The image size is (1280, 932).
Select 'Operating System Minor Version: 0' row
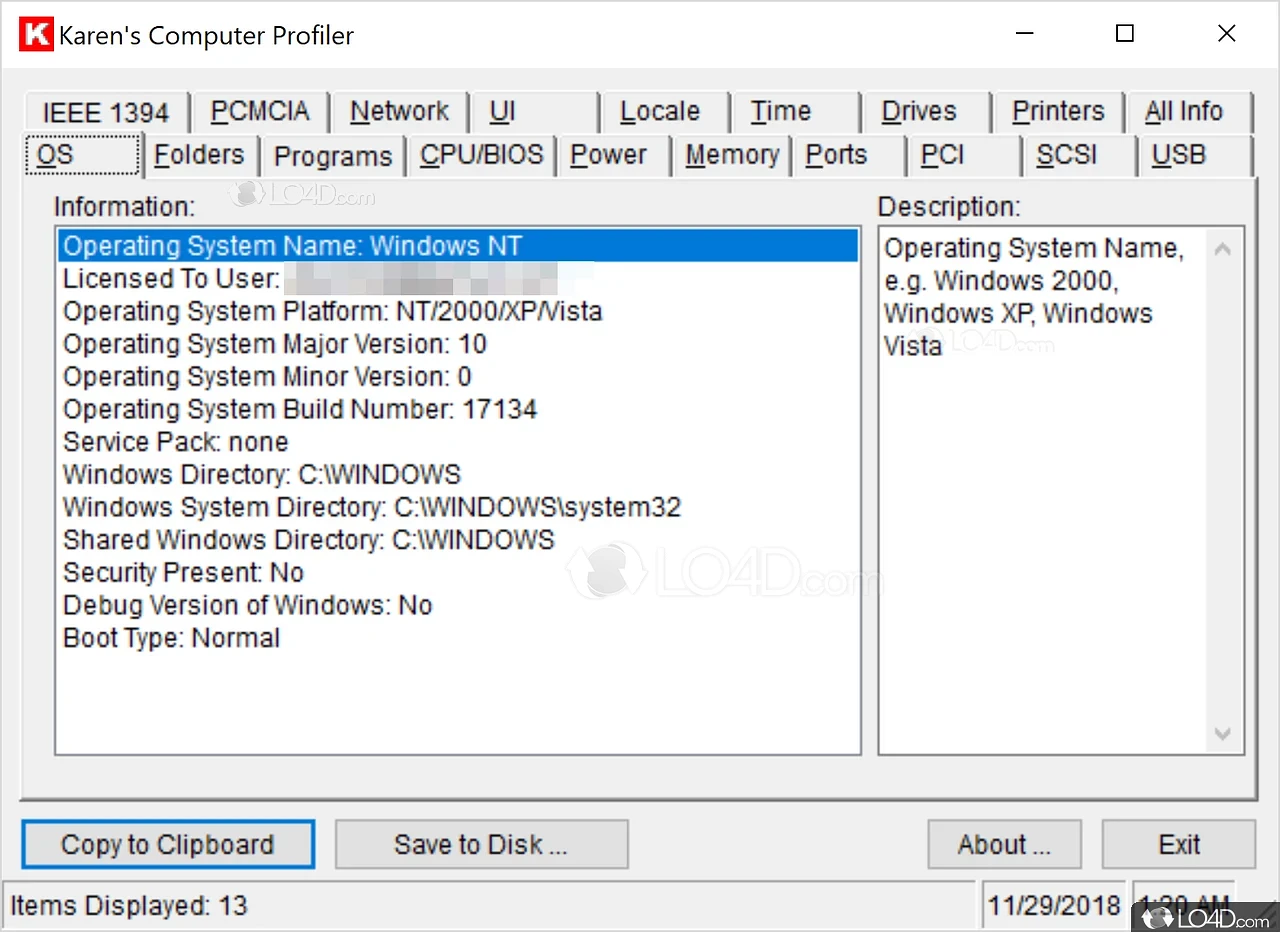(458, 377)
